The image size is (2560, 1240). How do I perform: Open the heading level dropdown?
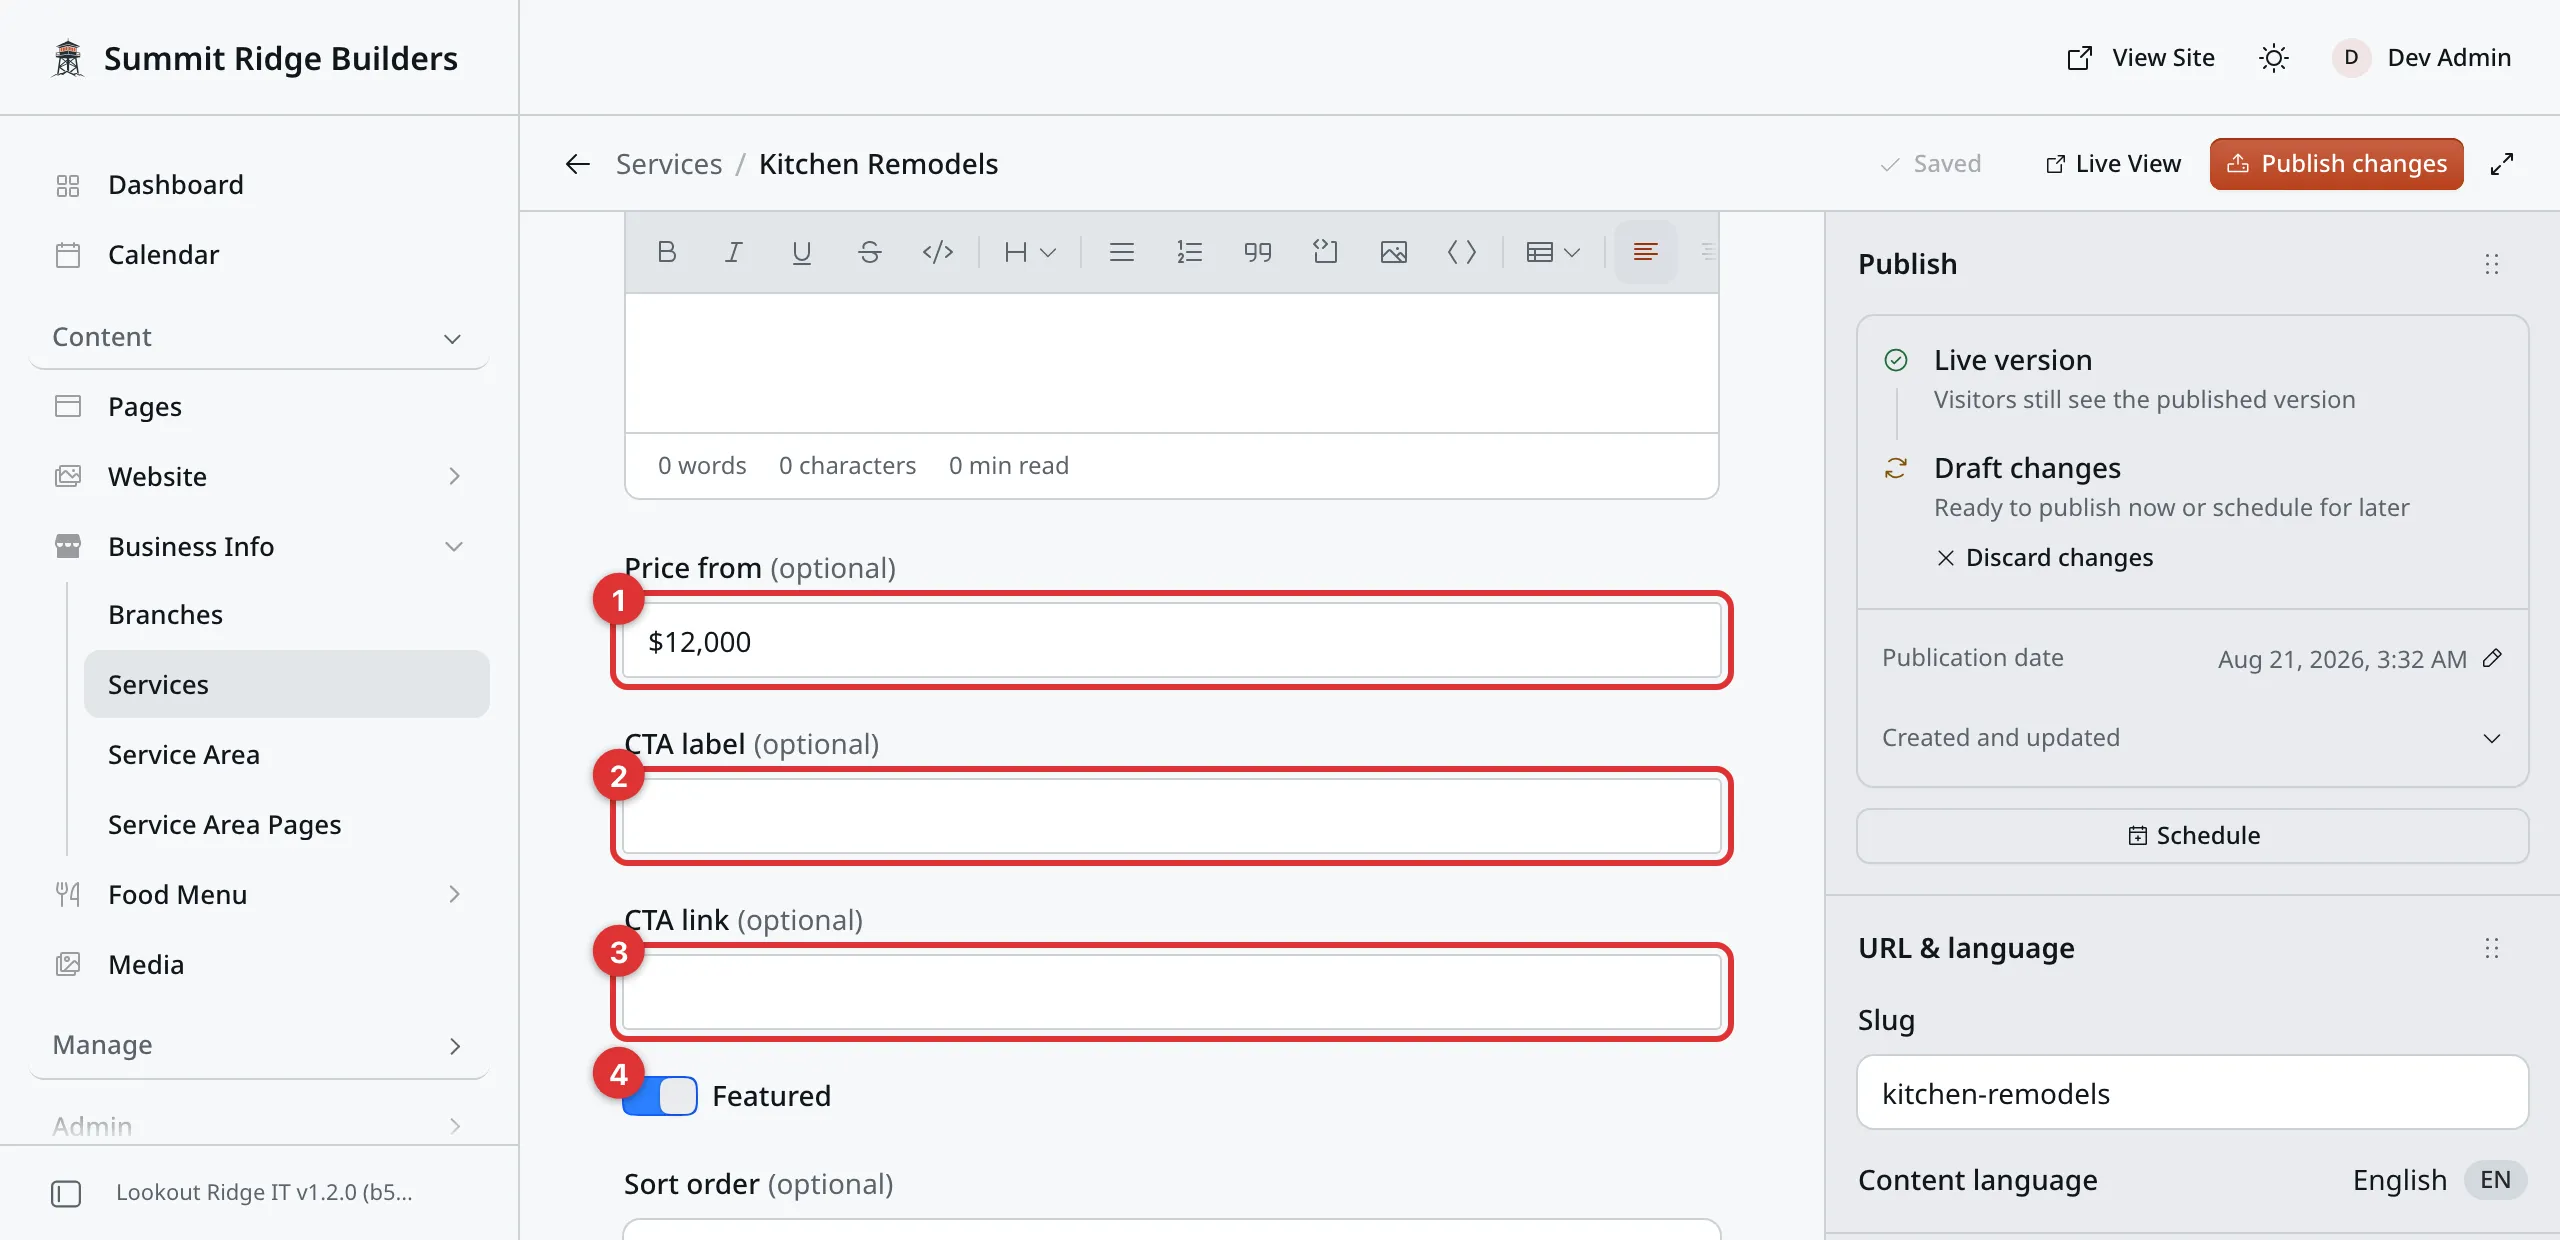coord(1030,252)
